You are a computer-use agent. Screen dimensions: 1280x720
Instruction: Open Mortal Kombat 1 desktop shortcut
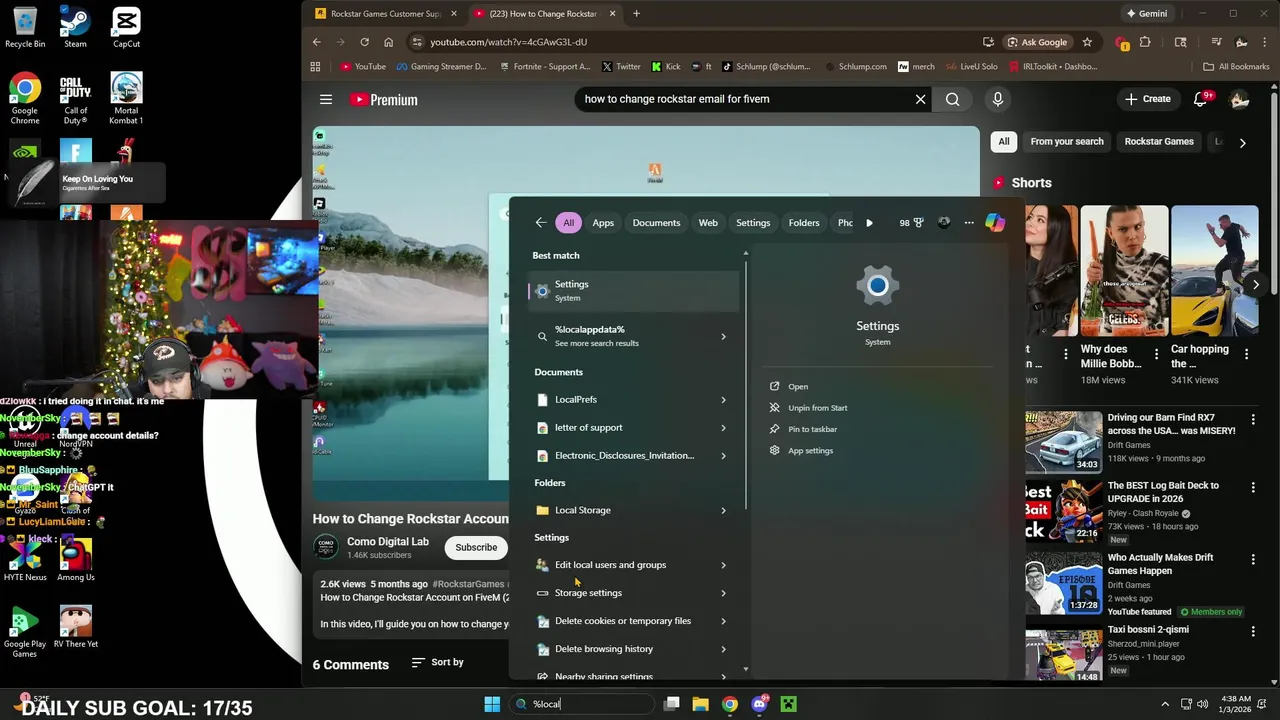tap(126, 98)
